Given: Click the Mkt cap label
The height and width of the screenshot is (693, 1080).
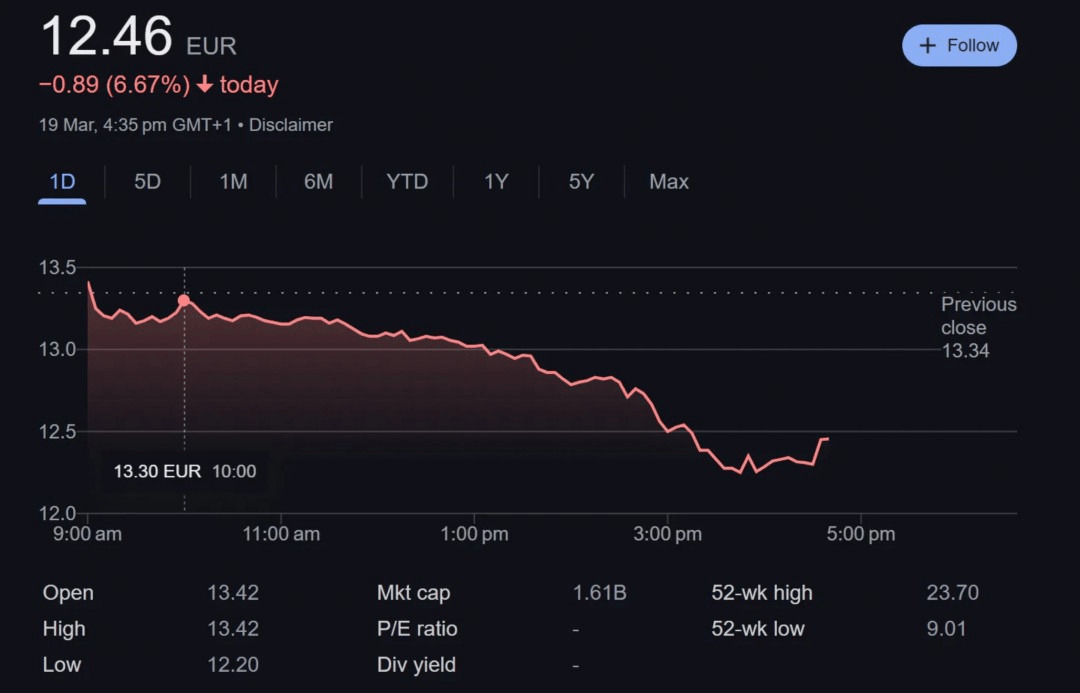Looking at the screenshot, I should (x=413, y=593).
